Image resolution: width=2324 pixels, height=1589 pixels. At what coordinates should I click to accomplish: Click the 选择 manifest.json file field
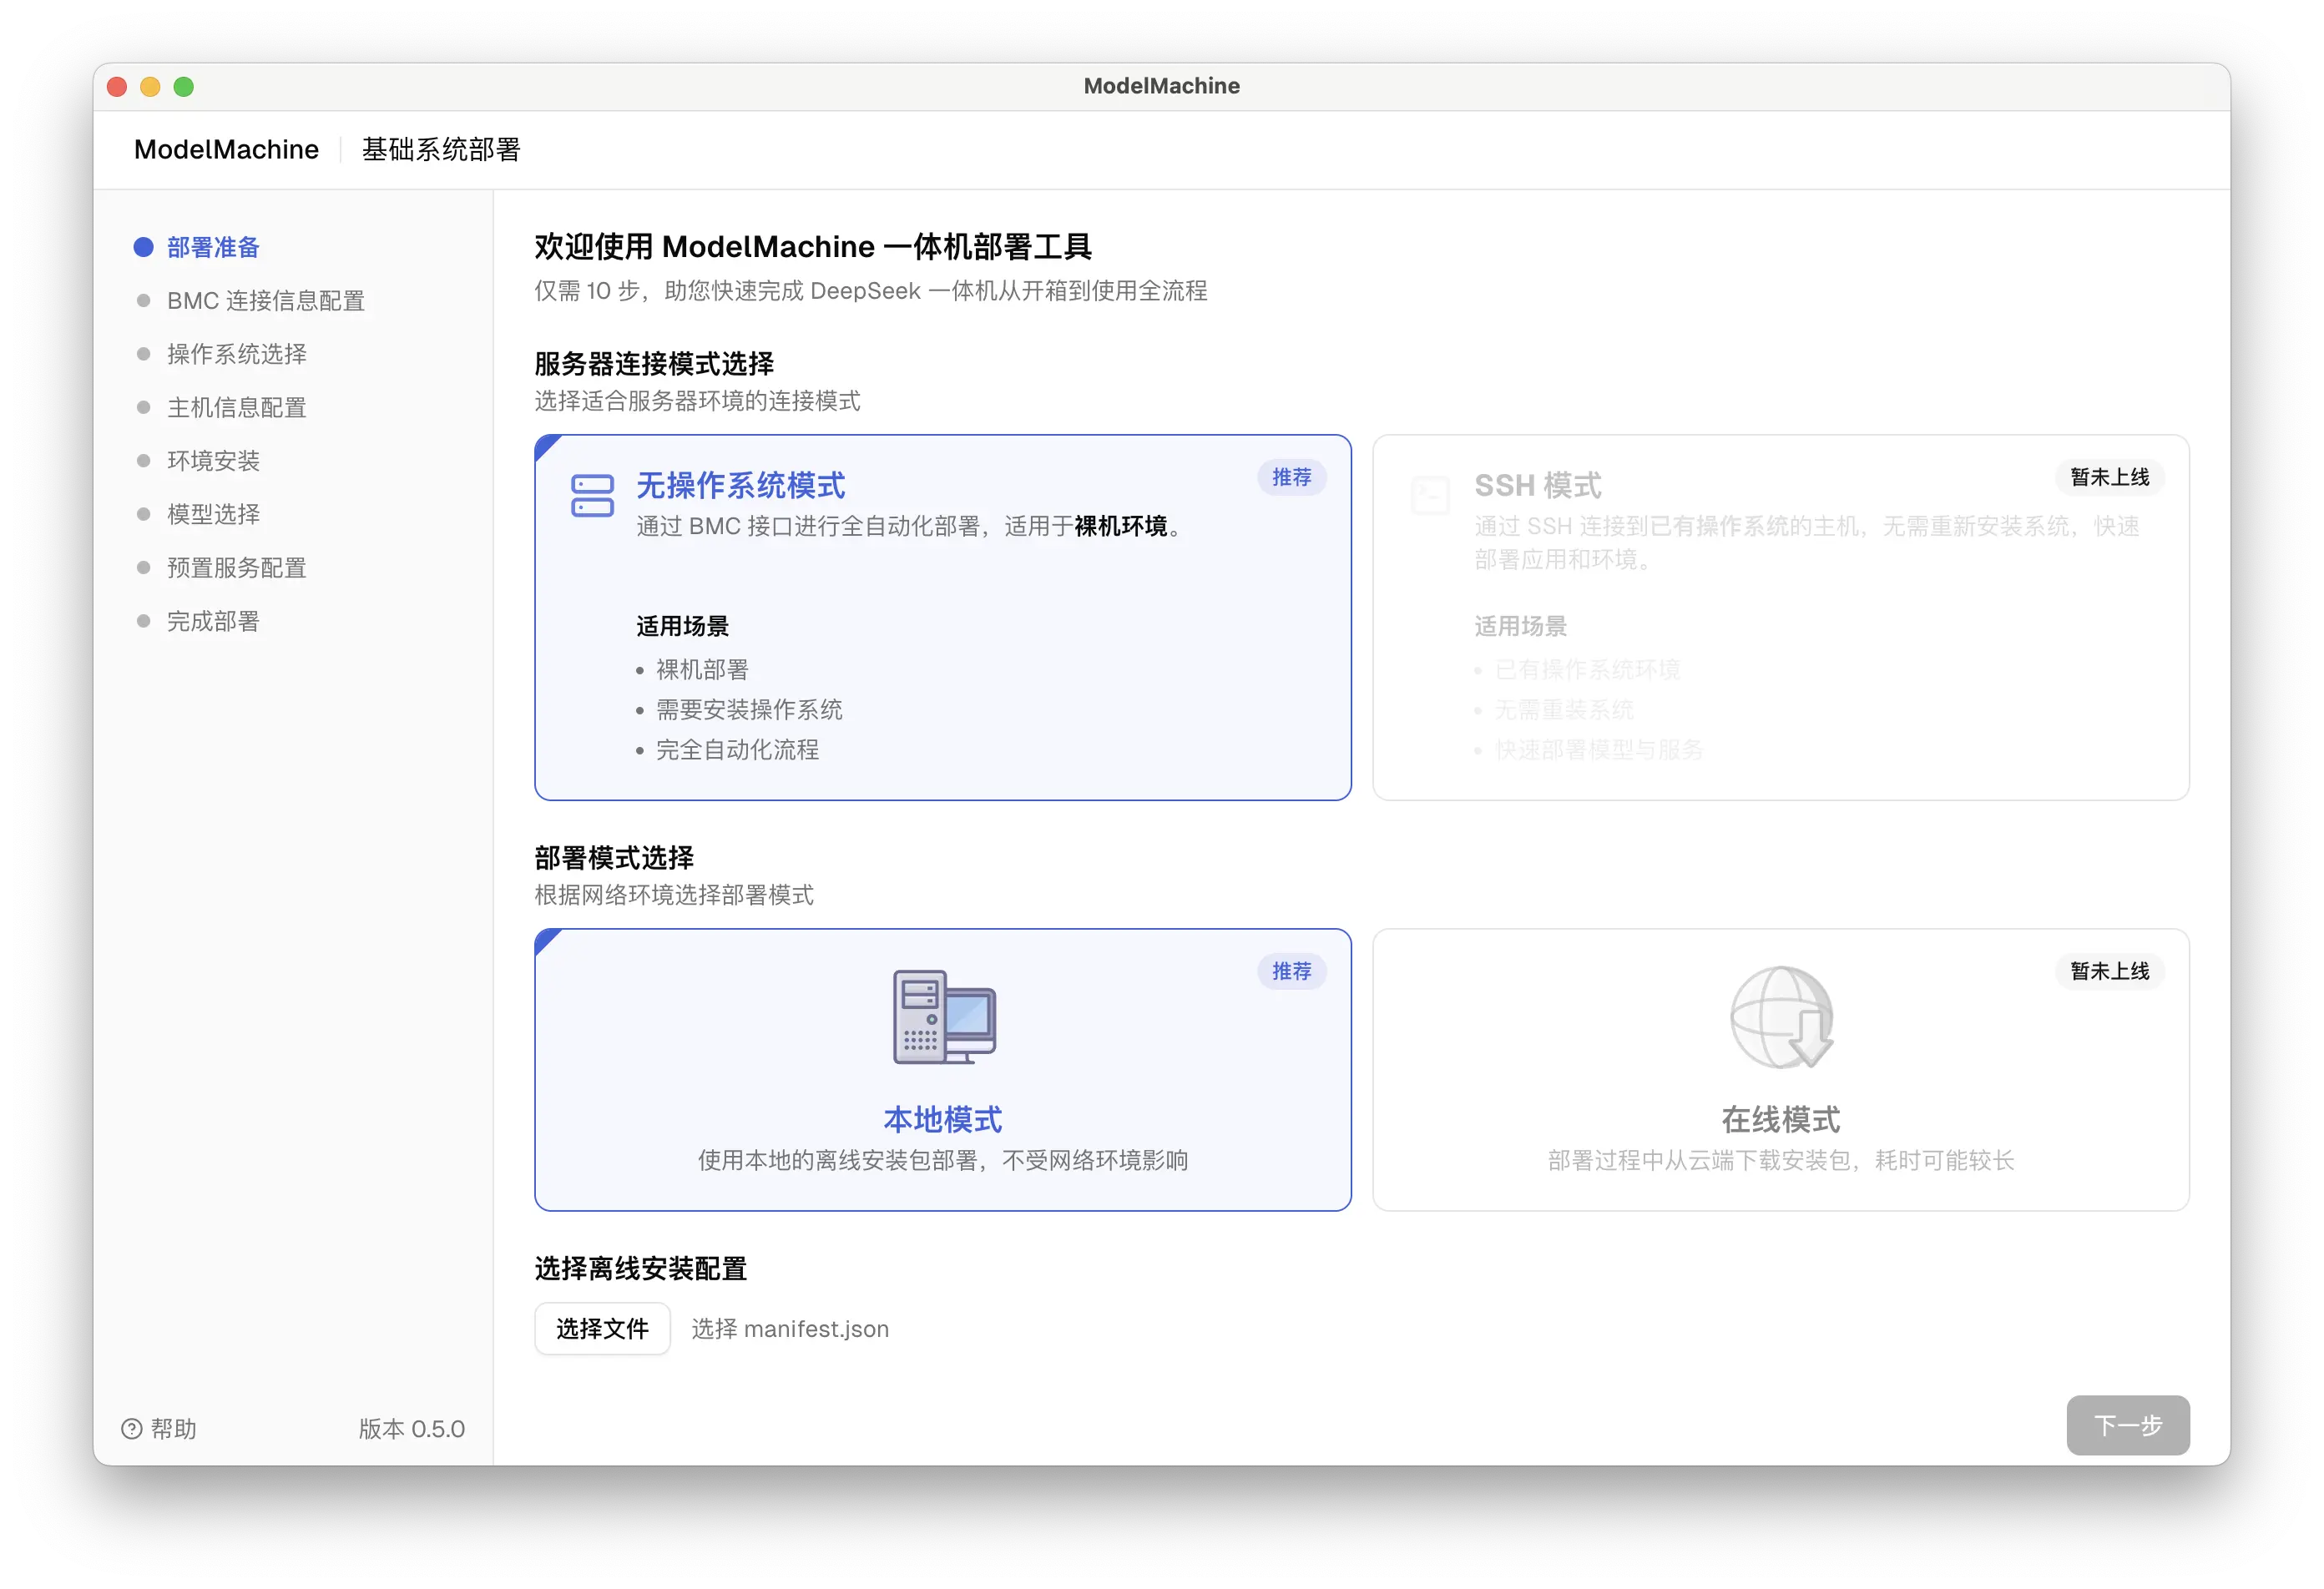790,1329
